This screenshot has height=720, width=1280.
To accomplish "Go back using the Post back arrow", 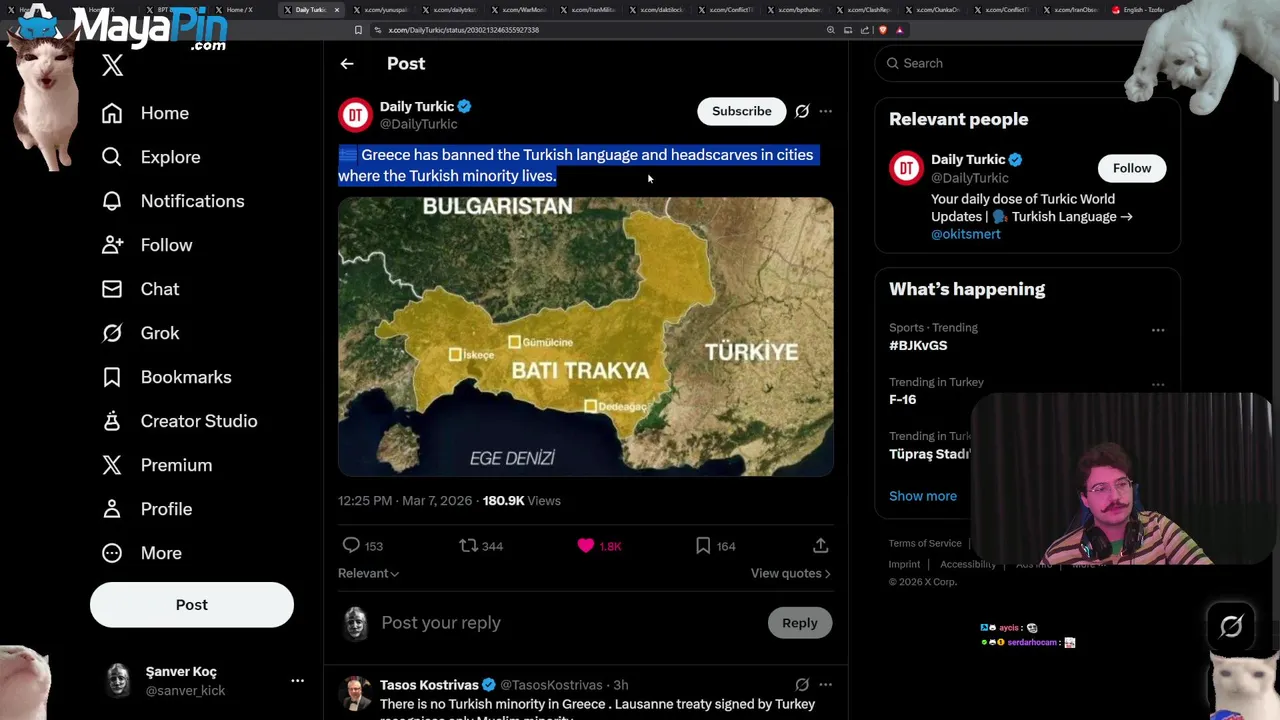I will (347, 64).
